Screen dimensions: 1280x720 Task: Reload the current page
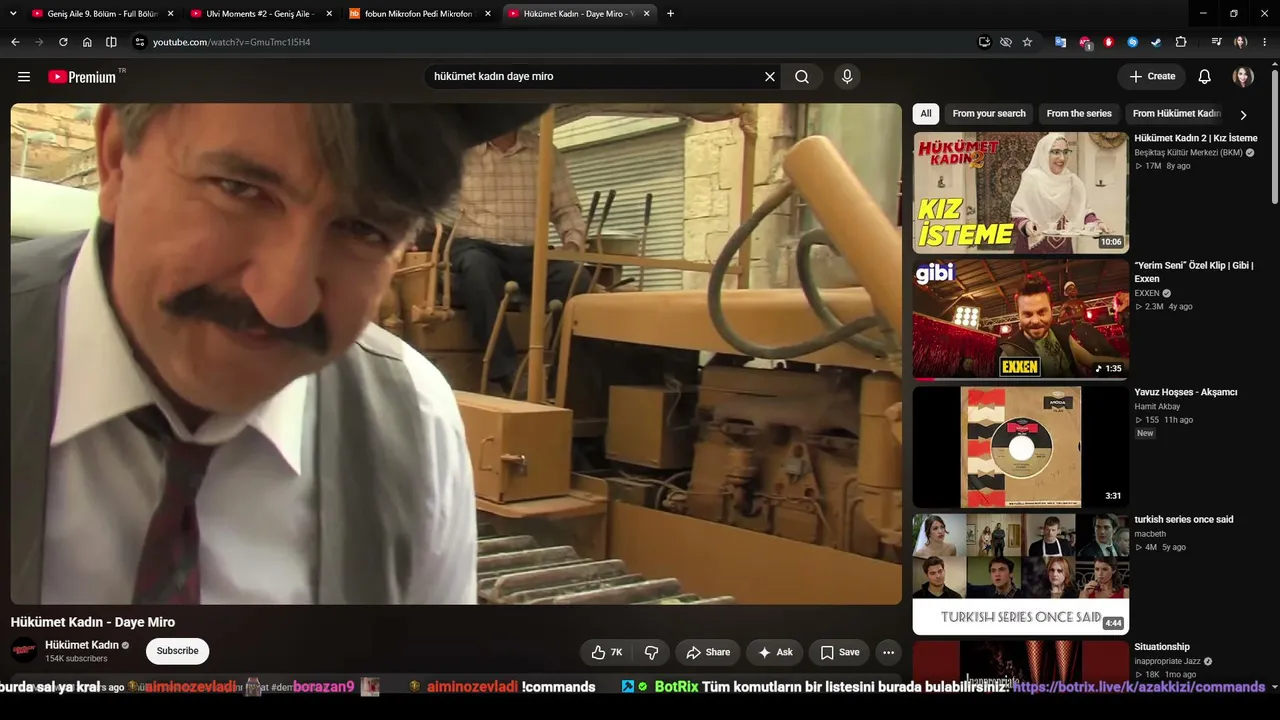point(63,42)
